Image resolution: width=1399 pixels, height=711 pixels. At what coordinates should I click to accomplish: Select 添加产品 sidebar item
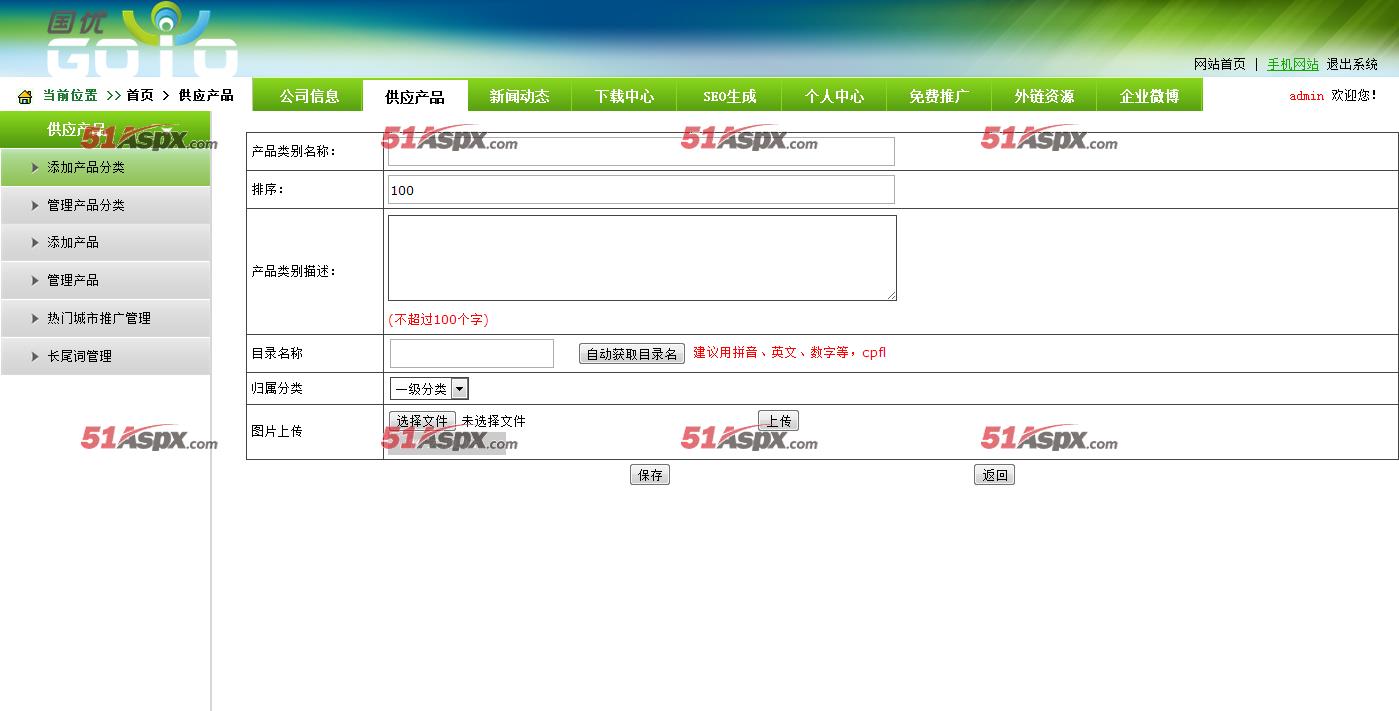(105, 242)
